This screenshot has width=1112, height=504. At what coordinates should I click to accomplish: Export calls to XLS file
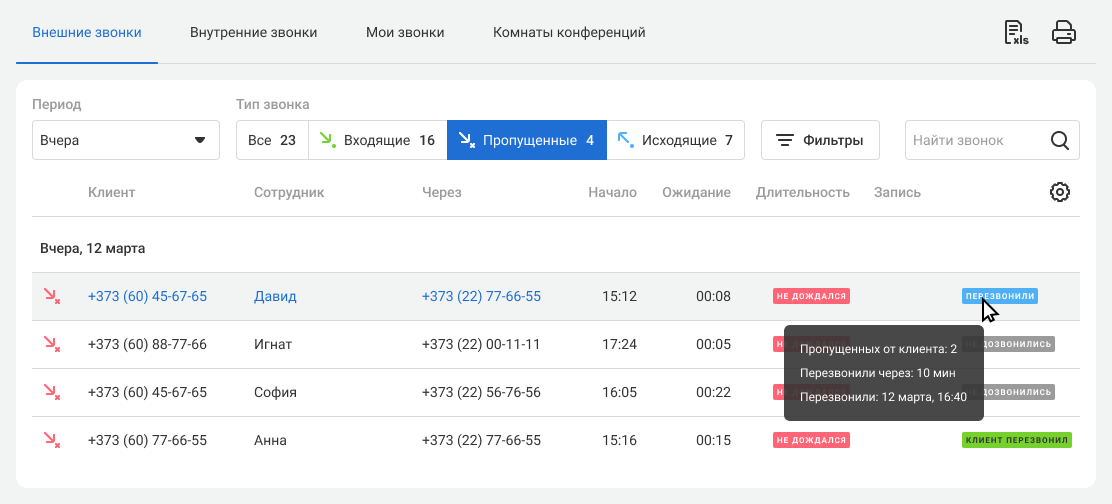(1016, 33)
